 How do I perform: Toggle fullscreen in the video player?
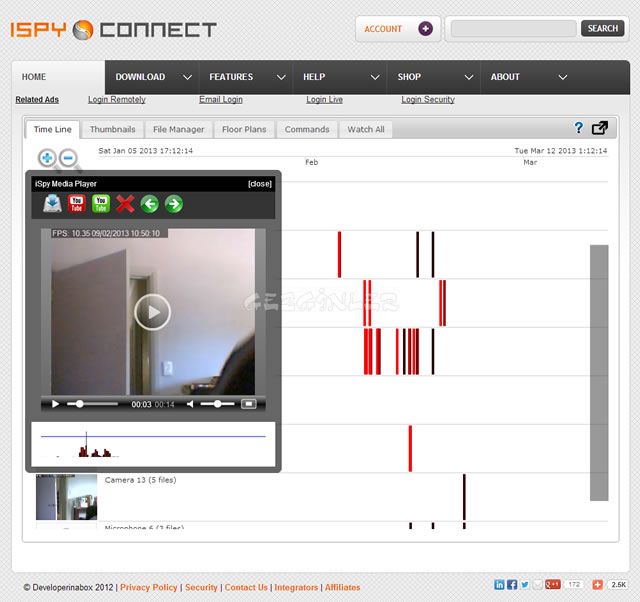coord(249,404)
